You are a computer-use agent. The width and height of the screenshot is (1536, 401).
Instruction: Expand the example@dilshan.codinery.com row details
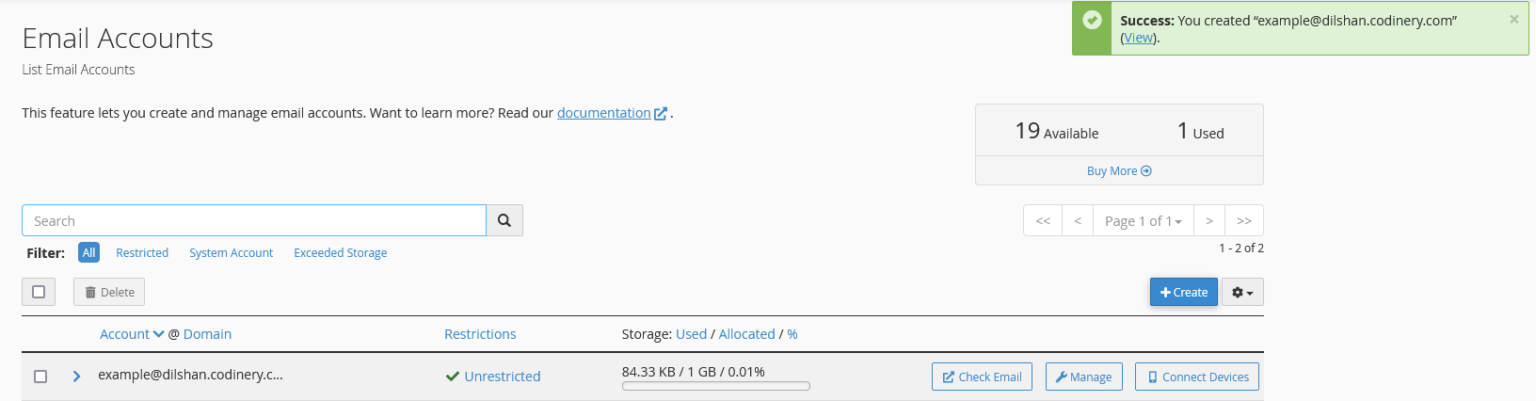76,377
